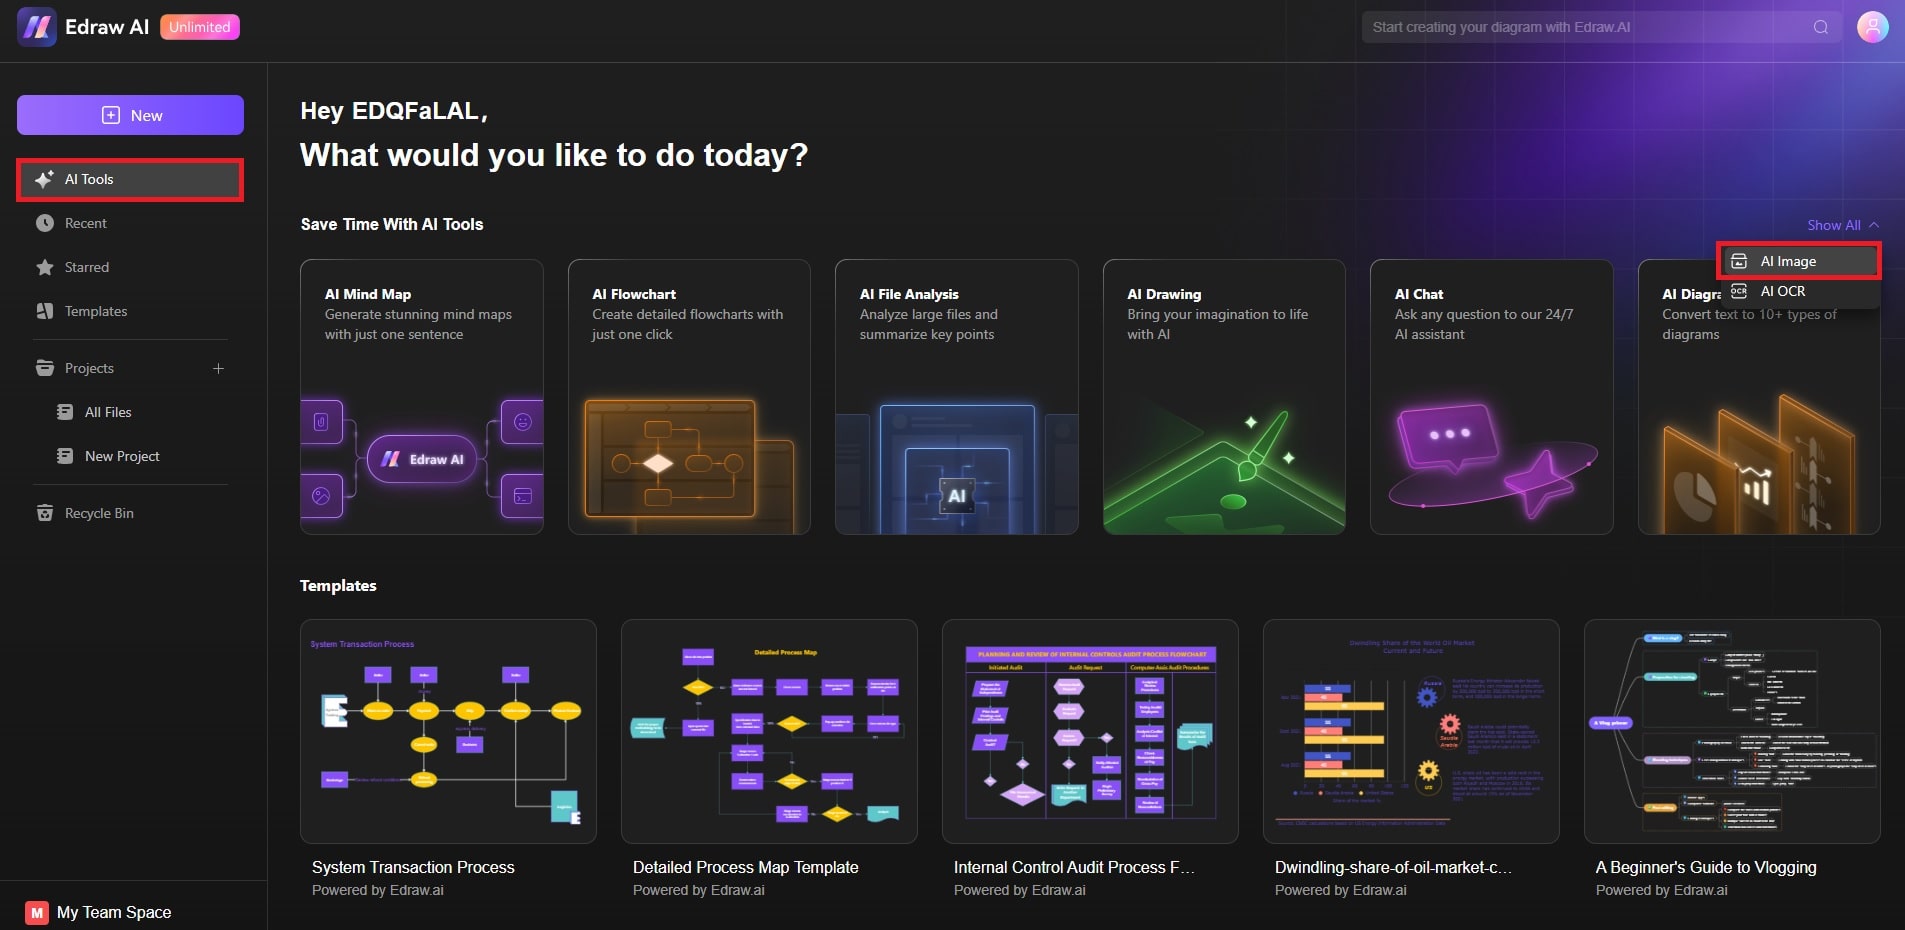This screenshot has width=1905, height=930.
Task: Open AI Tools in the sidebar
Action: pos(130,180)
